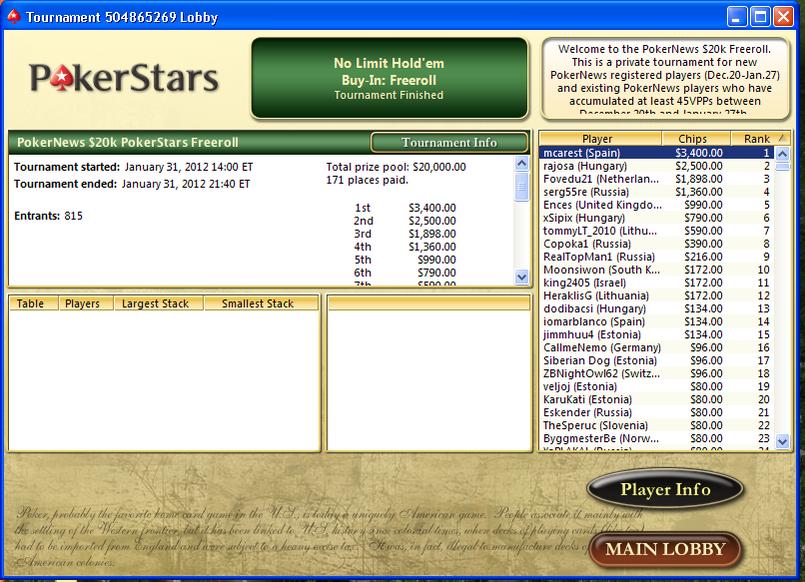Select player king2405 (Israel)
The image size is (805, 582).
click(x=657, y=283)
